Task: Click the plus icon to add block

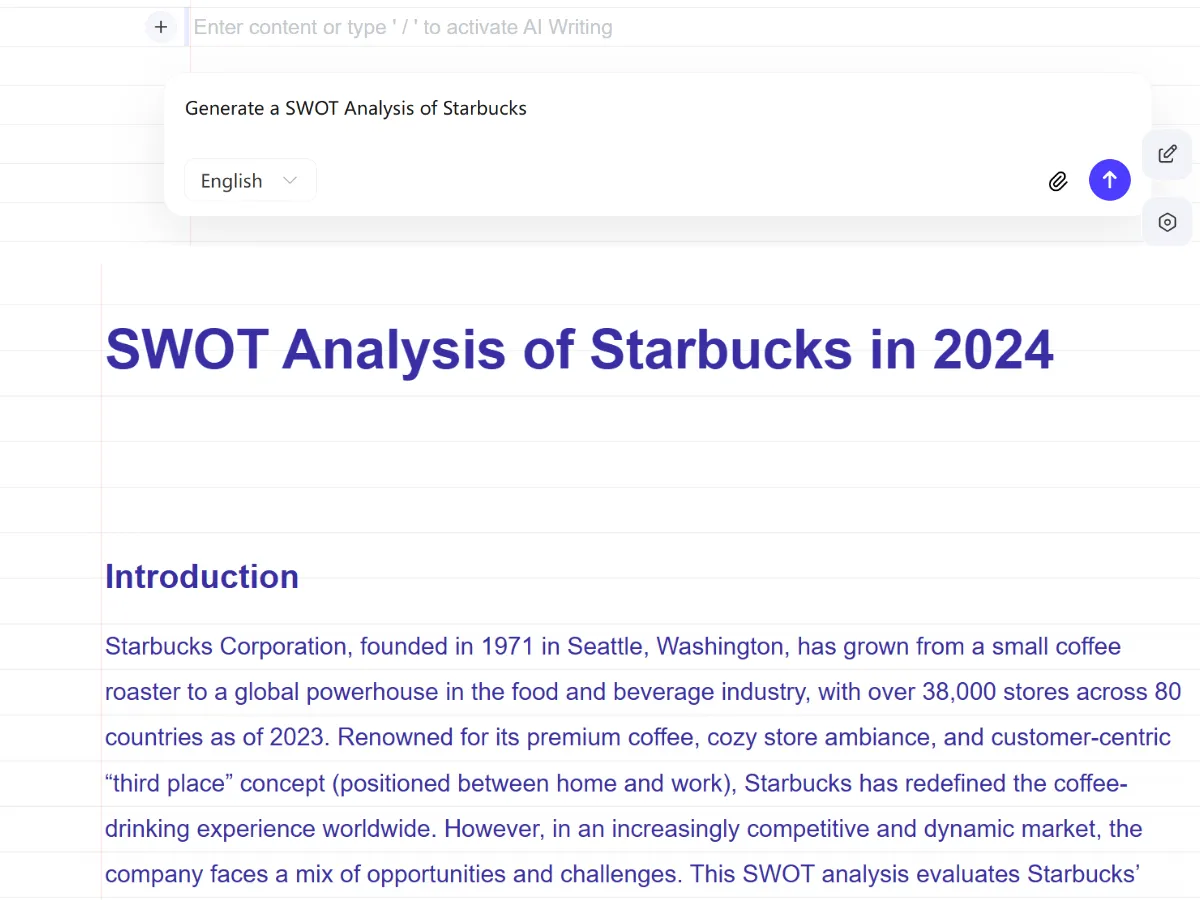Action: pyautogui.click(x=161, y=27)
